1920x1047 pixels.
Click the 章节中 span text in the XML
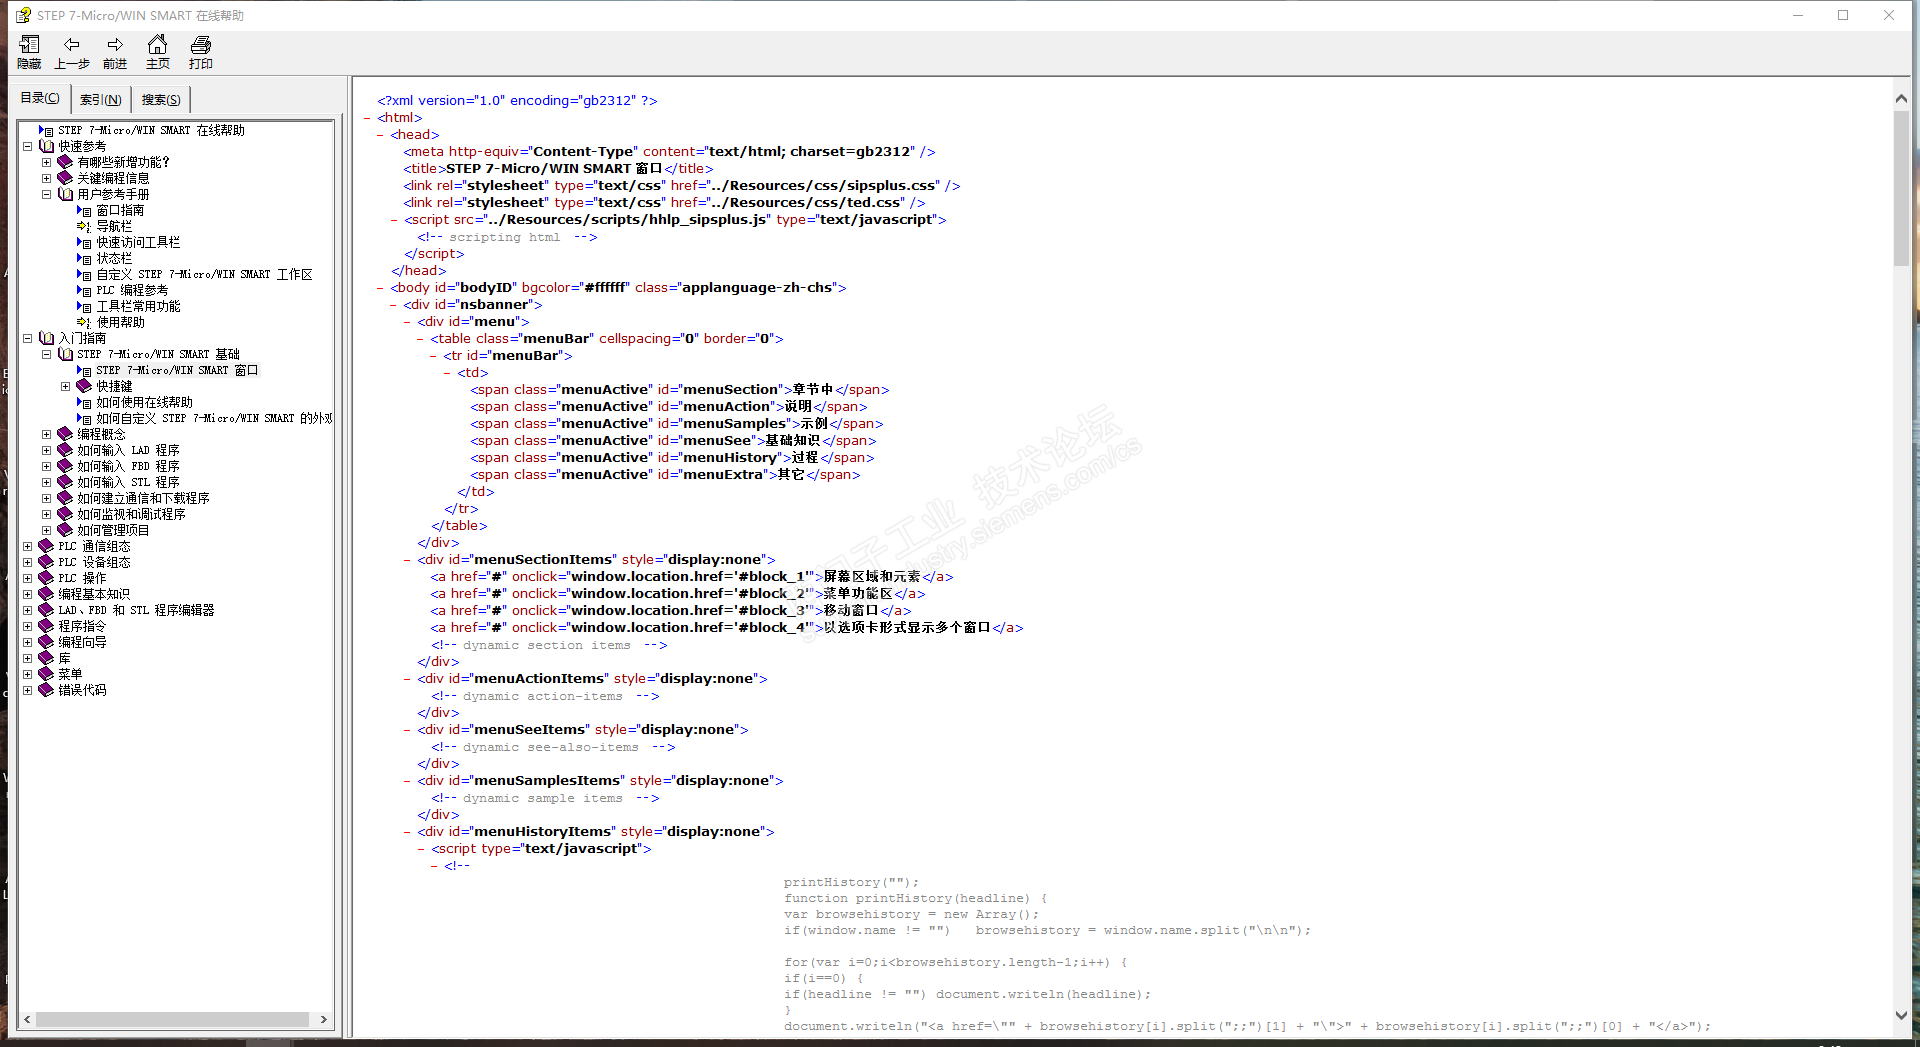813,390
